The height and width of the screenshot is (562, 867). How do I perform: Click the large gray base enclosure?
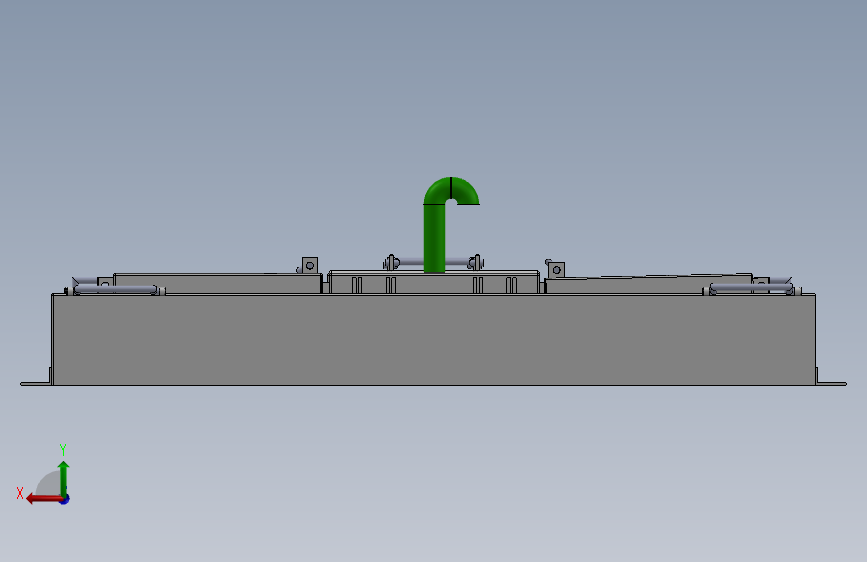coord(434,339)
